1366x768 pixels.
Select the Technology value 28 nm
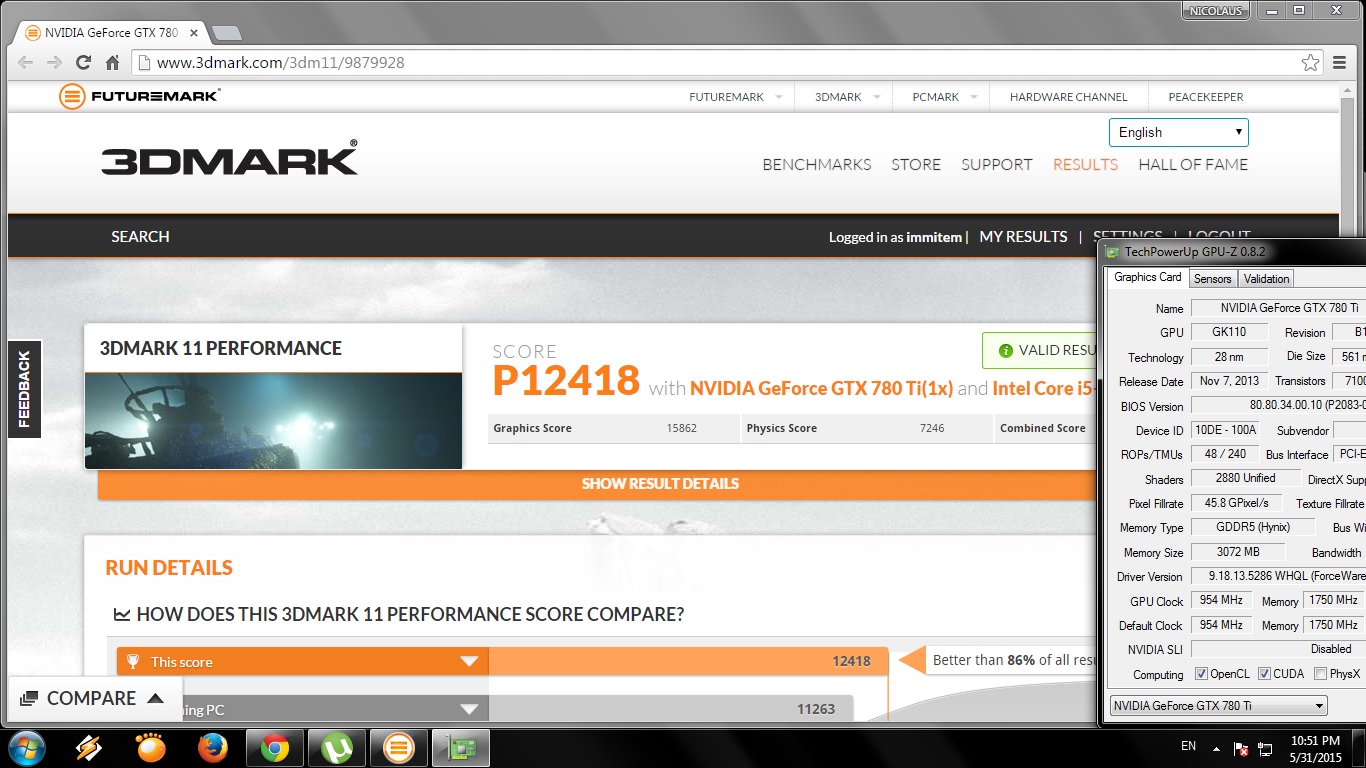click(x=1229, y=357)
